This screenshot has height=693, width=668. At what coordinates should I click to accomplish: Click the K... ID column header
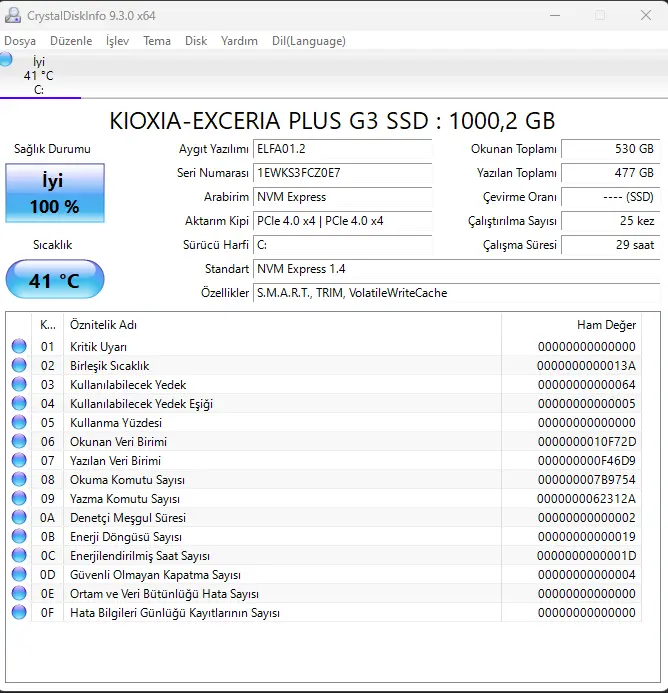click(x=48, y=325)
